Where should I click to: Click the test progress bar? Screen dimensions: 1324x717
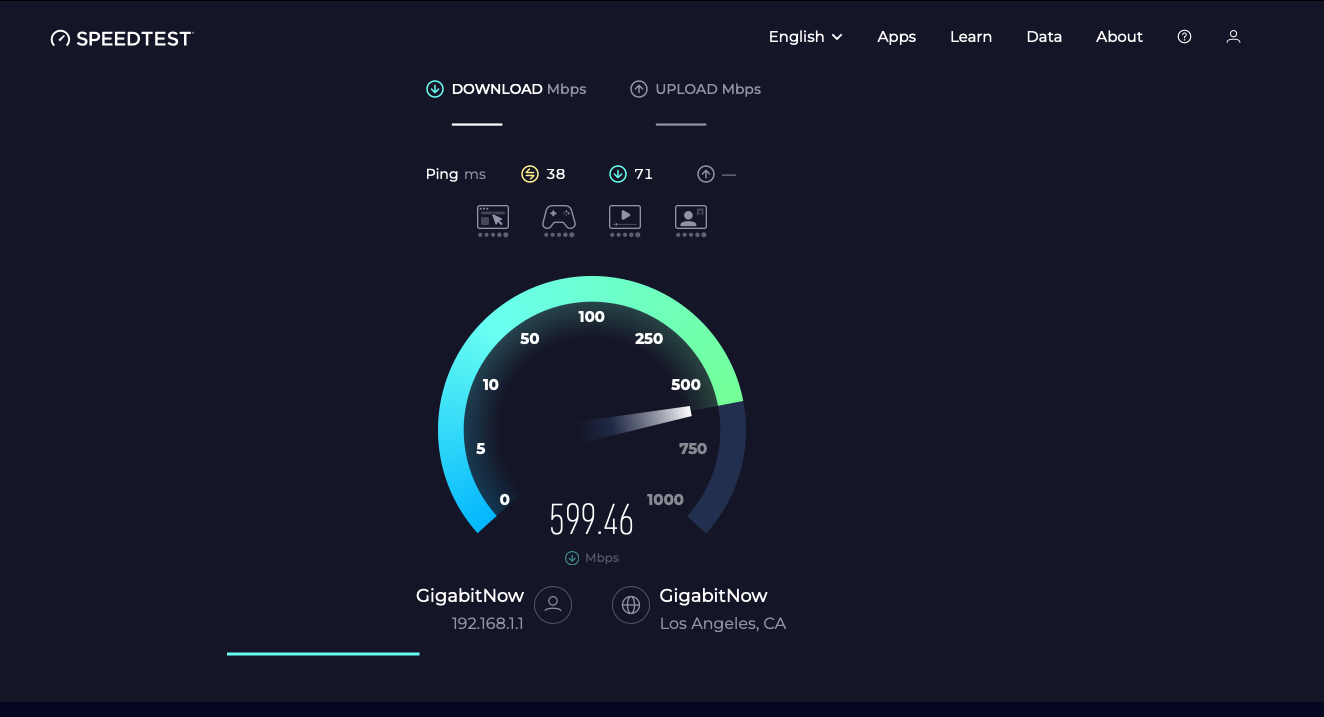(323, 654)
